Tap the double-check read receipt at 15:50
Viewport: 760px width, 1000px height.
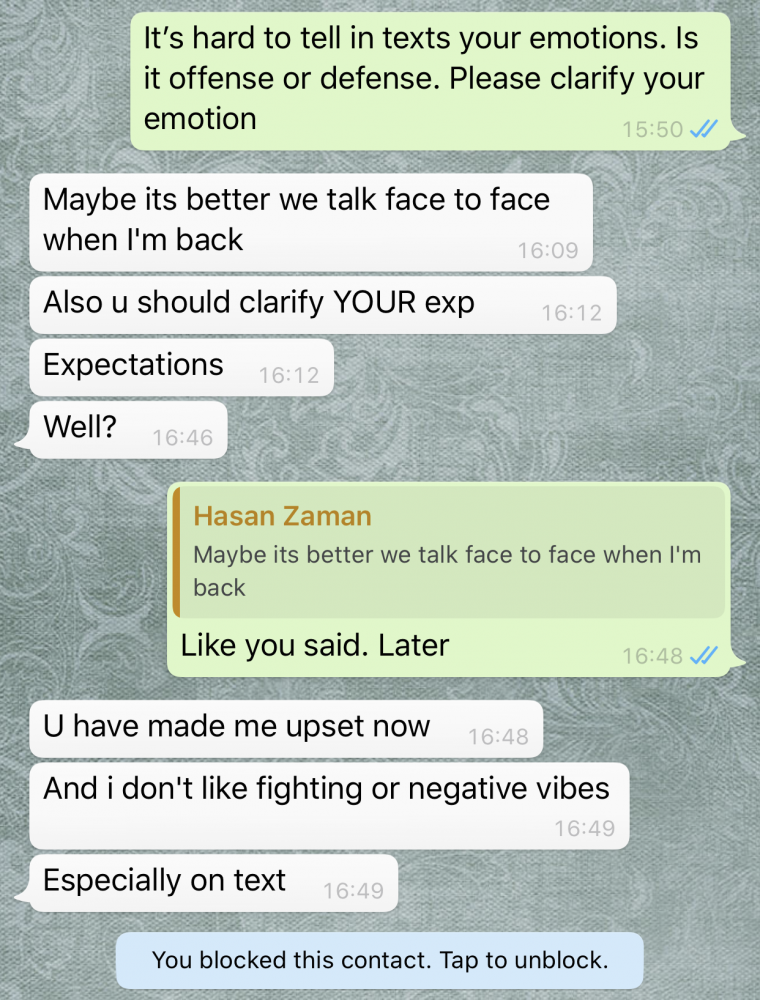click(x=704, y=129)
